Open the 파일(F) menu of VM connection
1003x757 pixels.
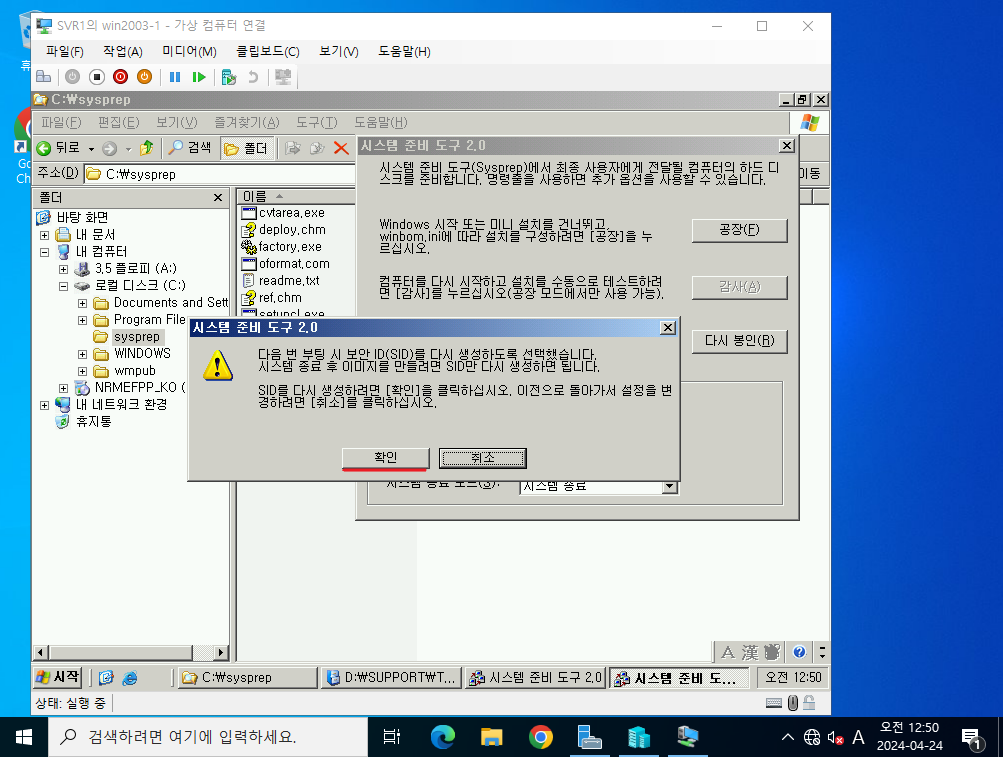point(65,51)
